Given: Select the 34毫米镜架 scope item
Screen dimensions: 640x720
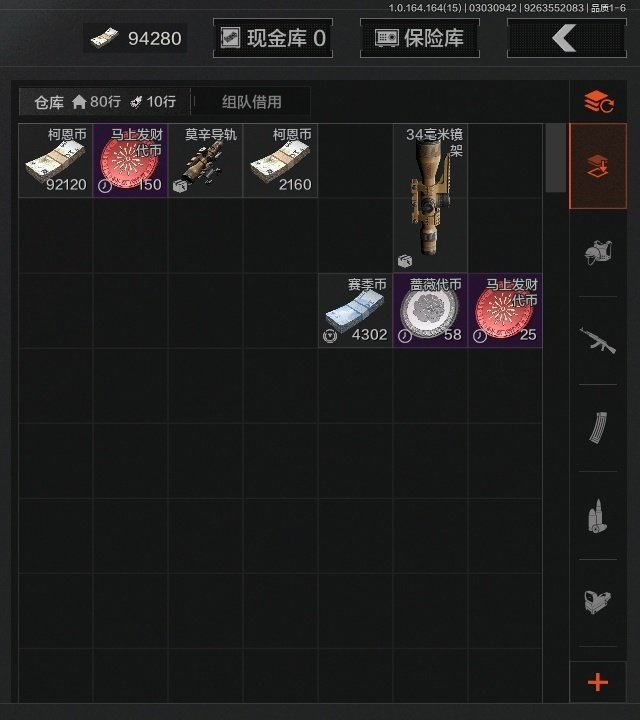Looking at the screenshot, I should tap(430, 198).
